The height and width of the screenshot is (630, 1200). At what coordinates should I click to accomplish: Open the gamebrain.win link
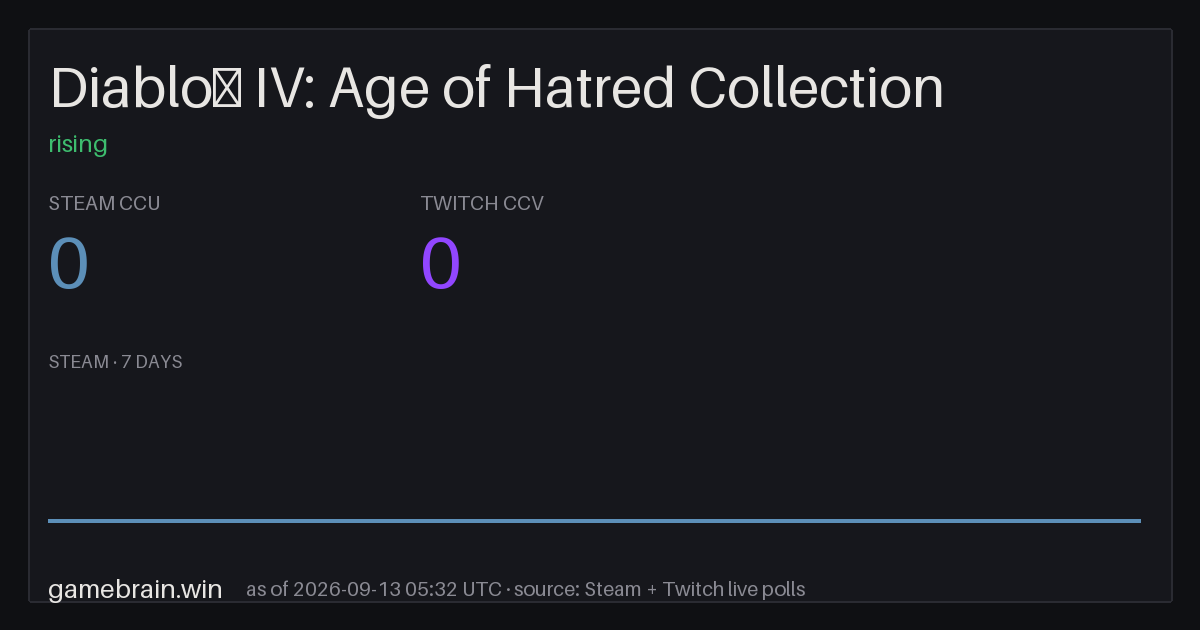(x=135, y=589)
